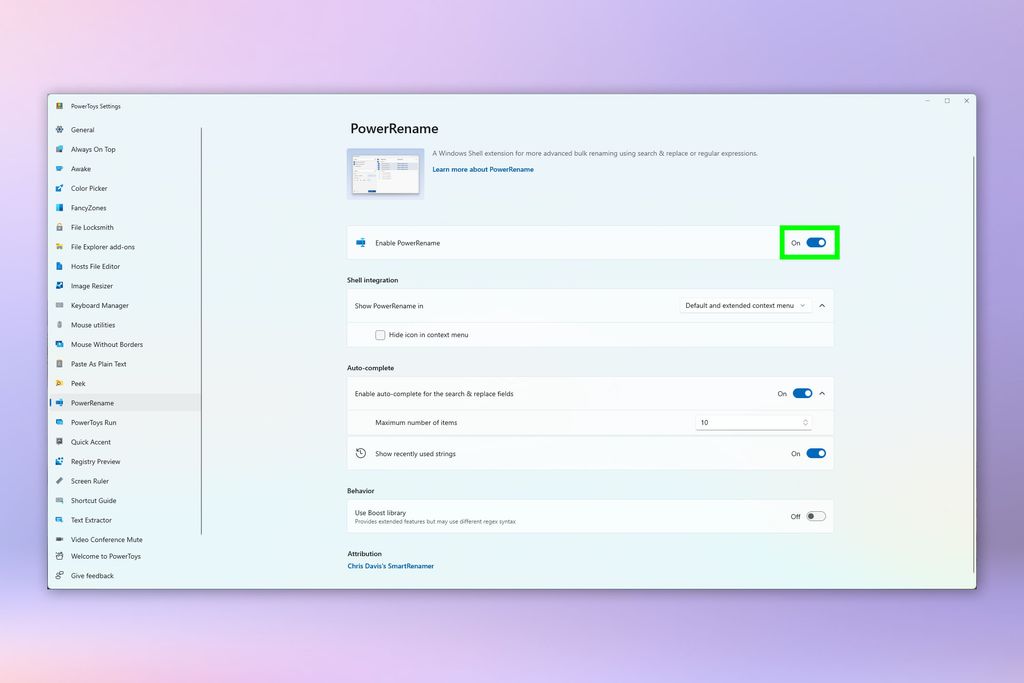Select the Color Picker tool in sidebar
Image resolution: width=1024 pixels, height=683 pixels.
pos(87,188)
